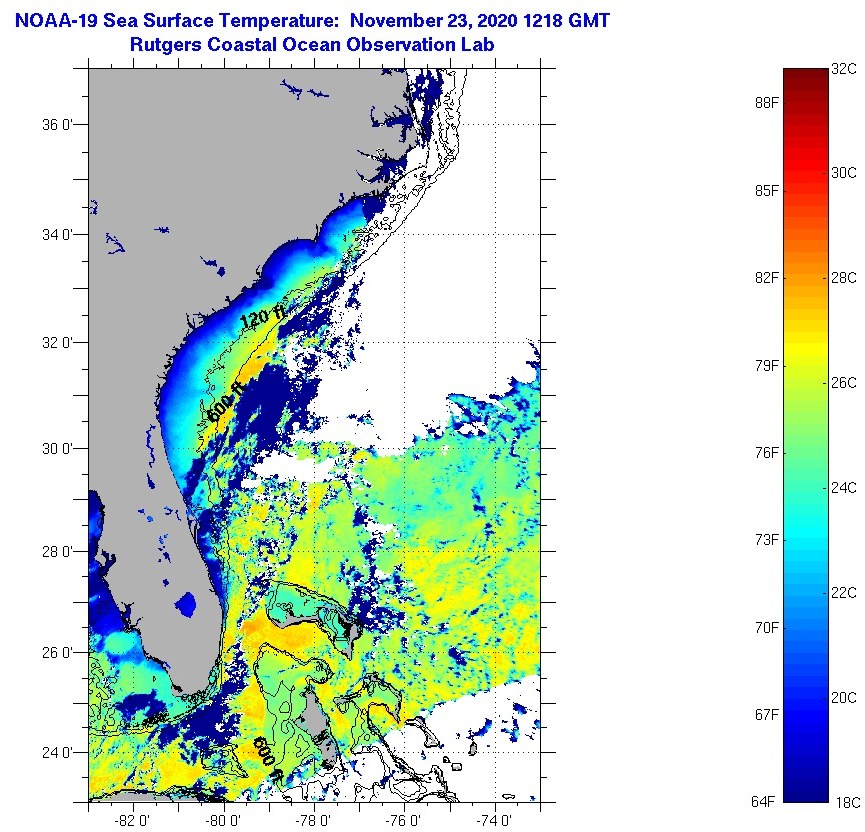Image resolution: width=865 pixels, height=832 pixels.
Task: Click the 73F label on color scale
Action: 767,540
